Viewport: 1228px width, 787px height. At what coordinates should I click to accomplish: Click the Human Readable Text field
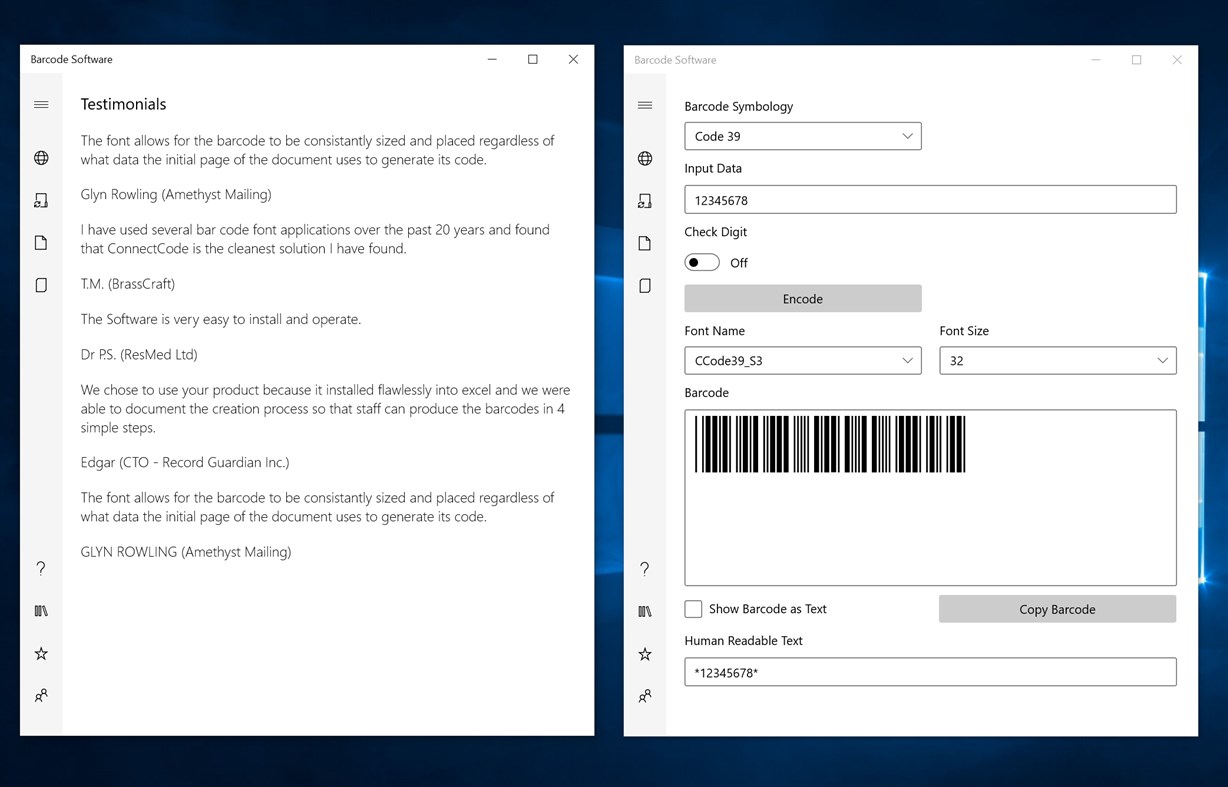[x=930, y=672]
